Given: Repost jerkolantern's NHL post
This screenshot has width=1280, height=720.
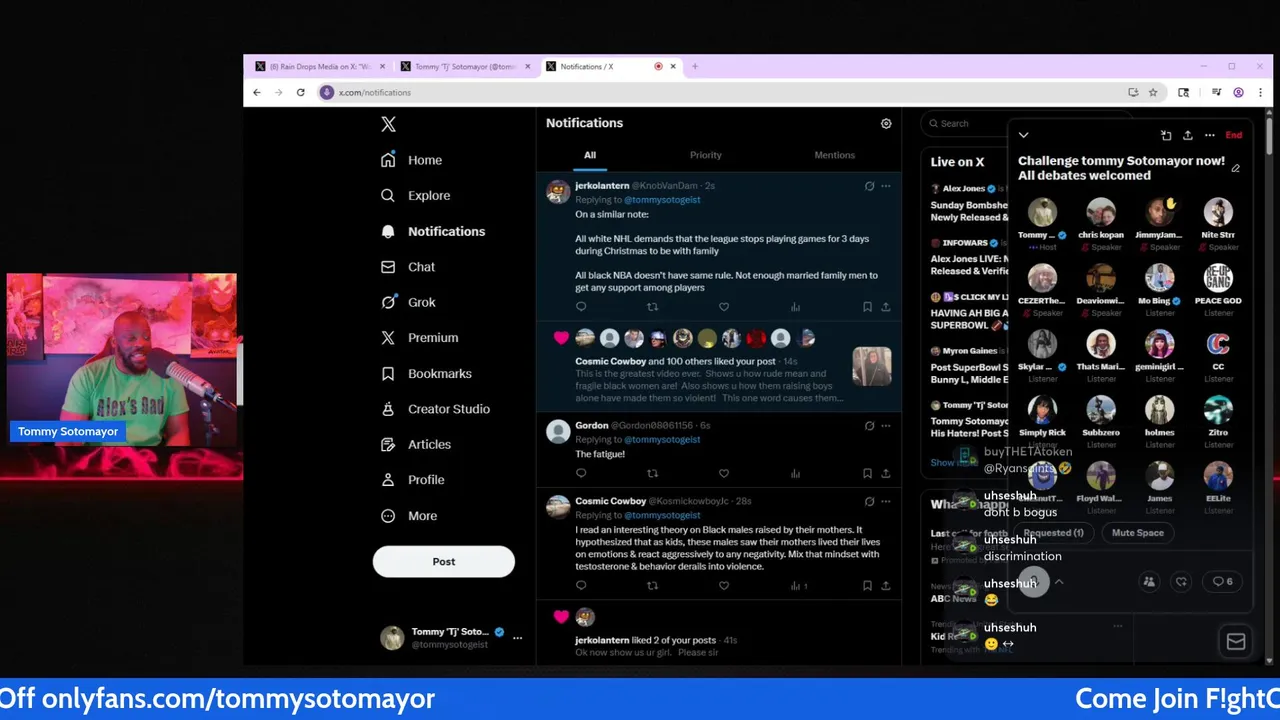Looking at the screenshot, I should (653, 307).
